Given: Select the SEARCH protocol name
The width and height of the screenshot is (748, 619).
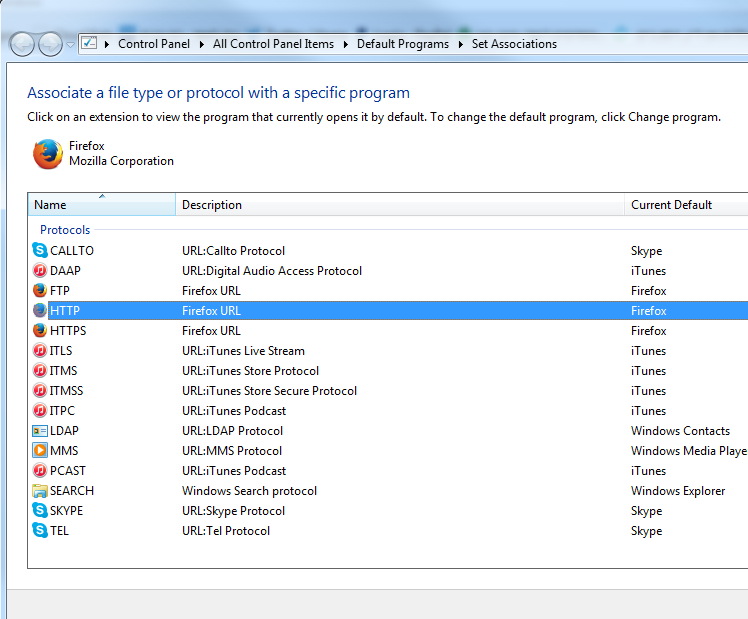Looking at the screenshot, I should (x=72, y=491).
